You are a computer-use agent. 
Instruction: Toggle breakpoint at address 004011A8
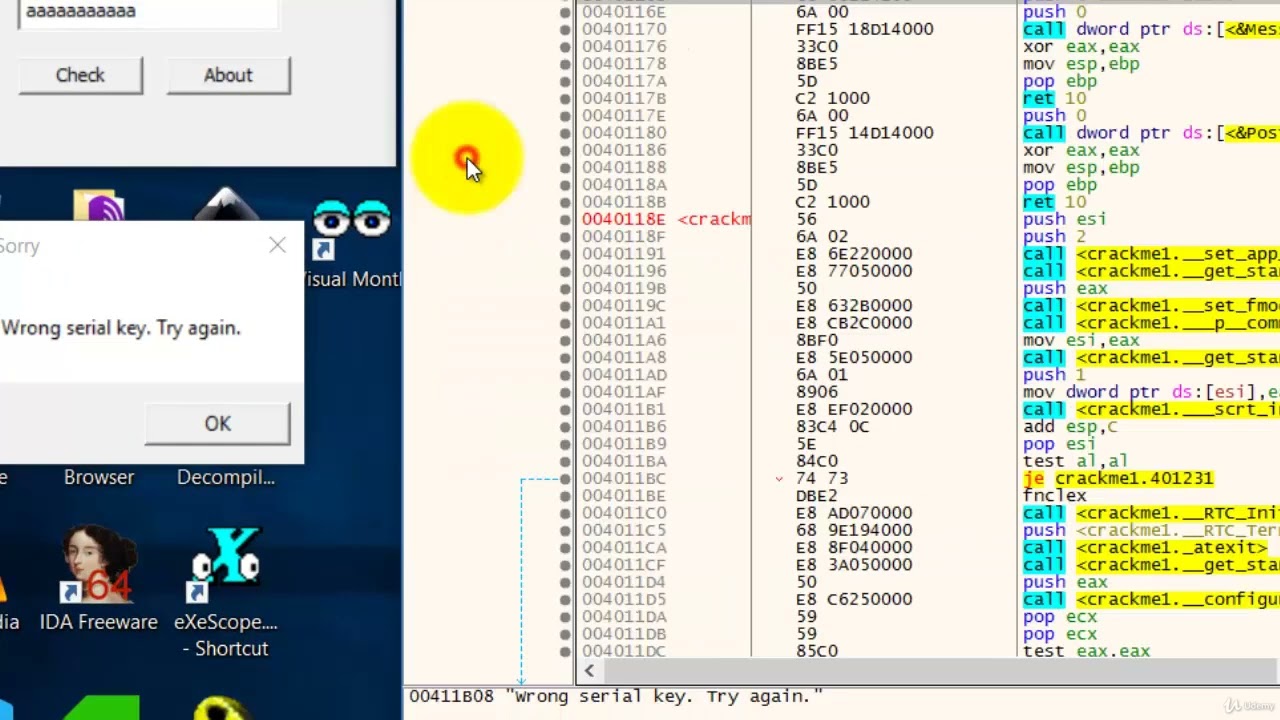(x=566, y=357)
